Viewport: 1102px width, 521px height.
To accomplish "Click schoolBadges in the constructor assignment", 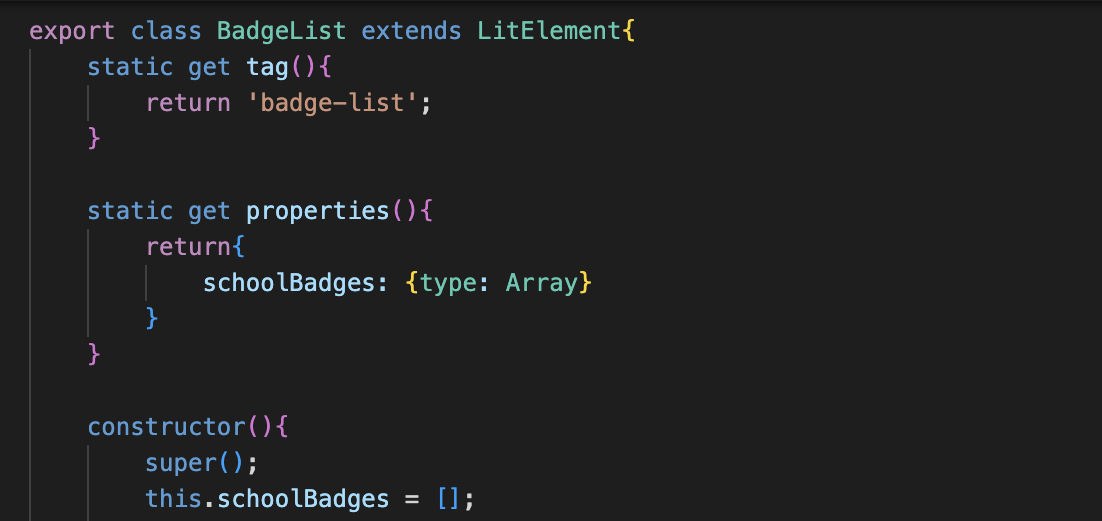I will coord(303,498).
